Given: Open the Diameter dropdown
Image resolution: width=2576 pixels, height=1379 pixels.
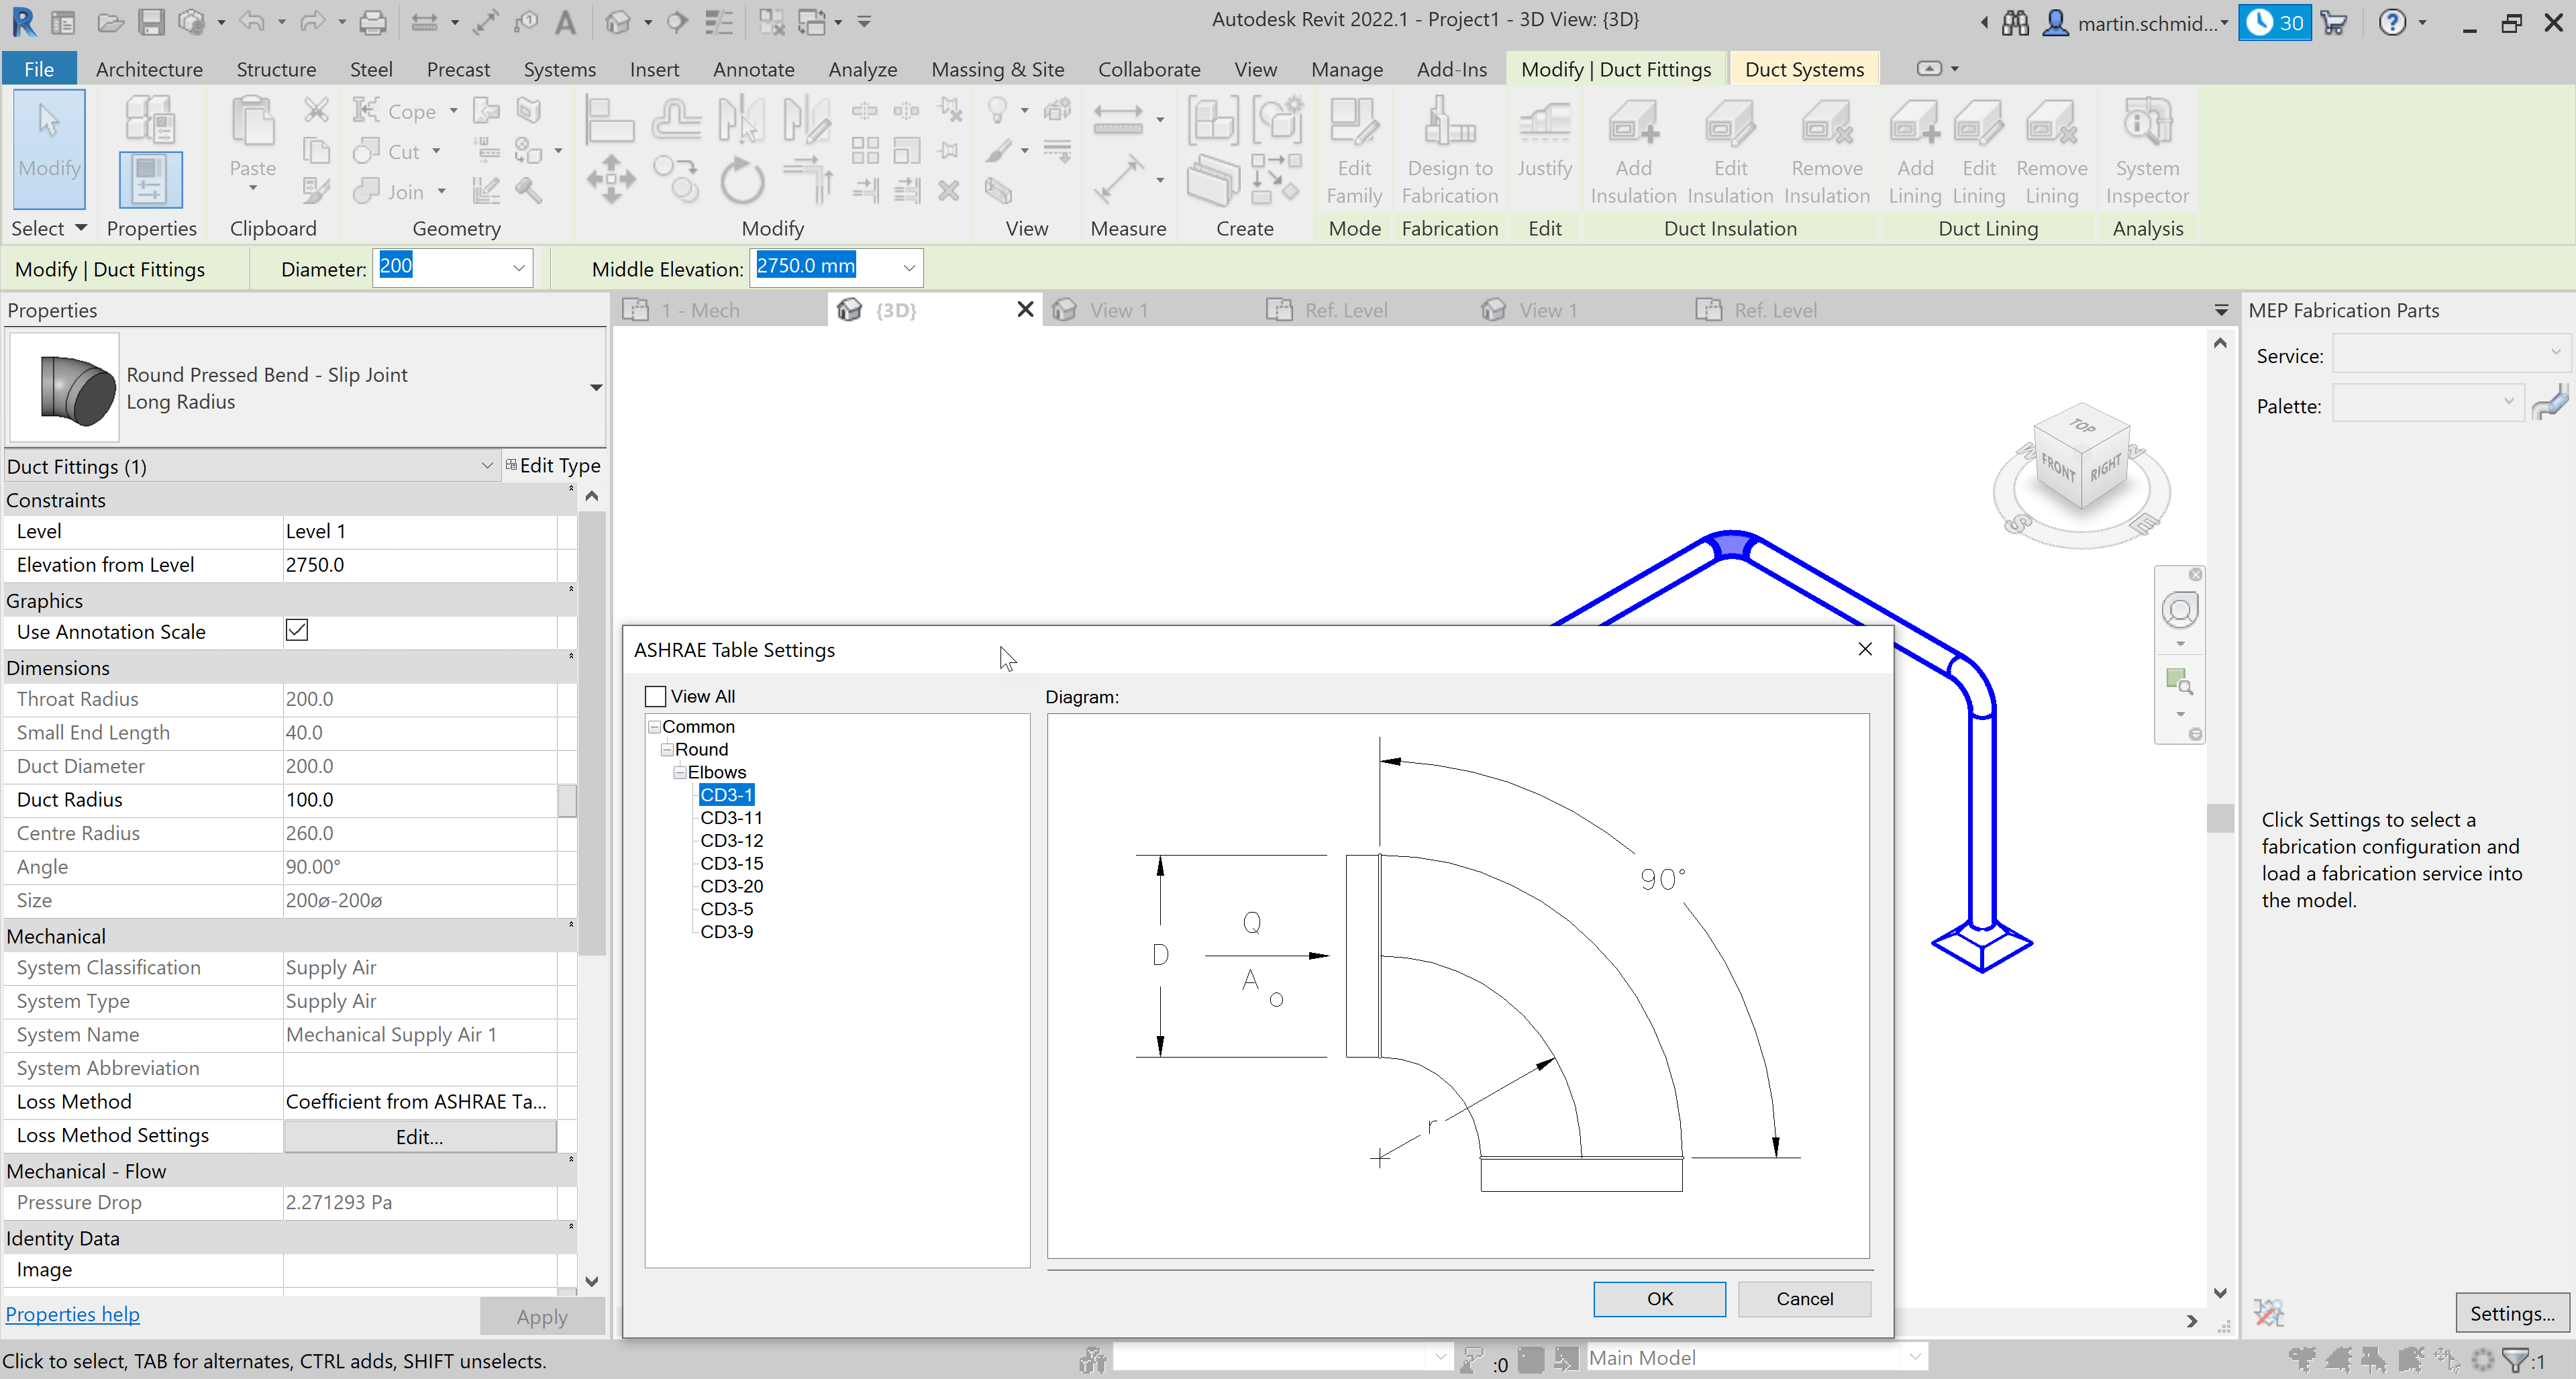Looking at the screenshot, I should 518,268.
